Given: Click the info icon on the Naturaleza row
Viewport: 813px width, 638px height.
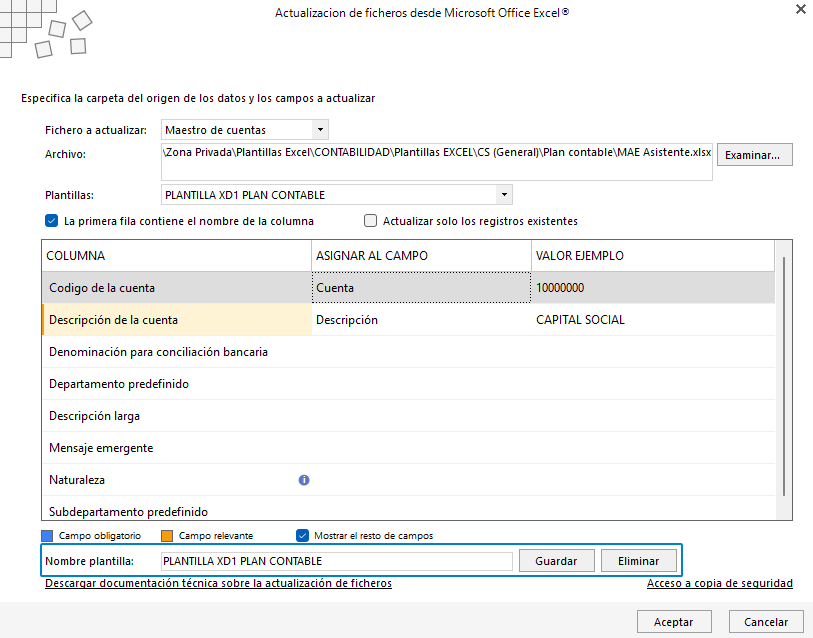Looking at the screenshot, I should 304,480.
